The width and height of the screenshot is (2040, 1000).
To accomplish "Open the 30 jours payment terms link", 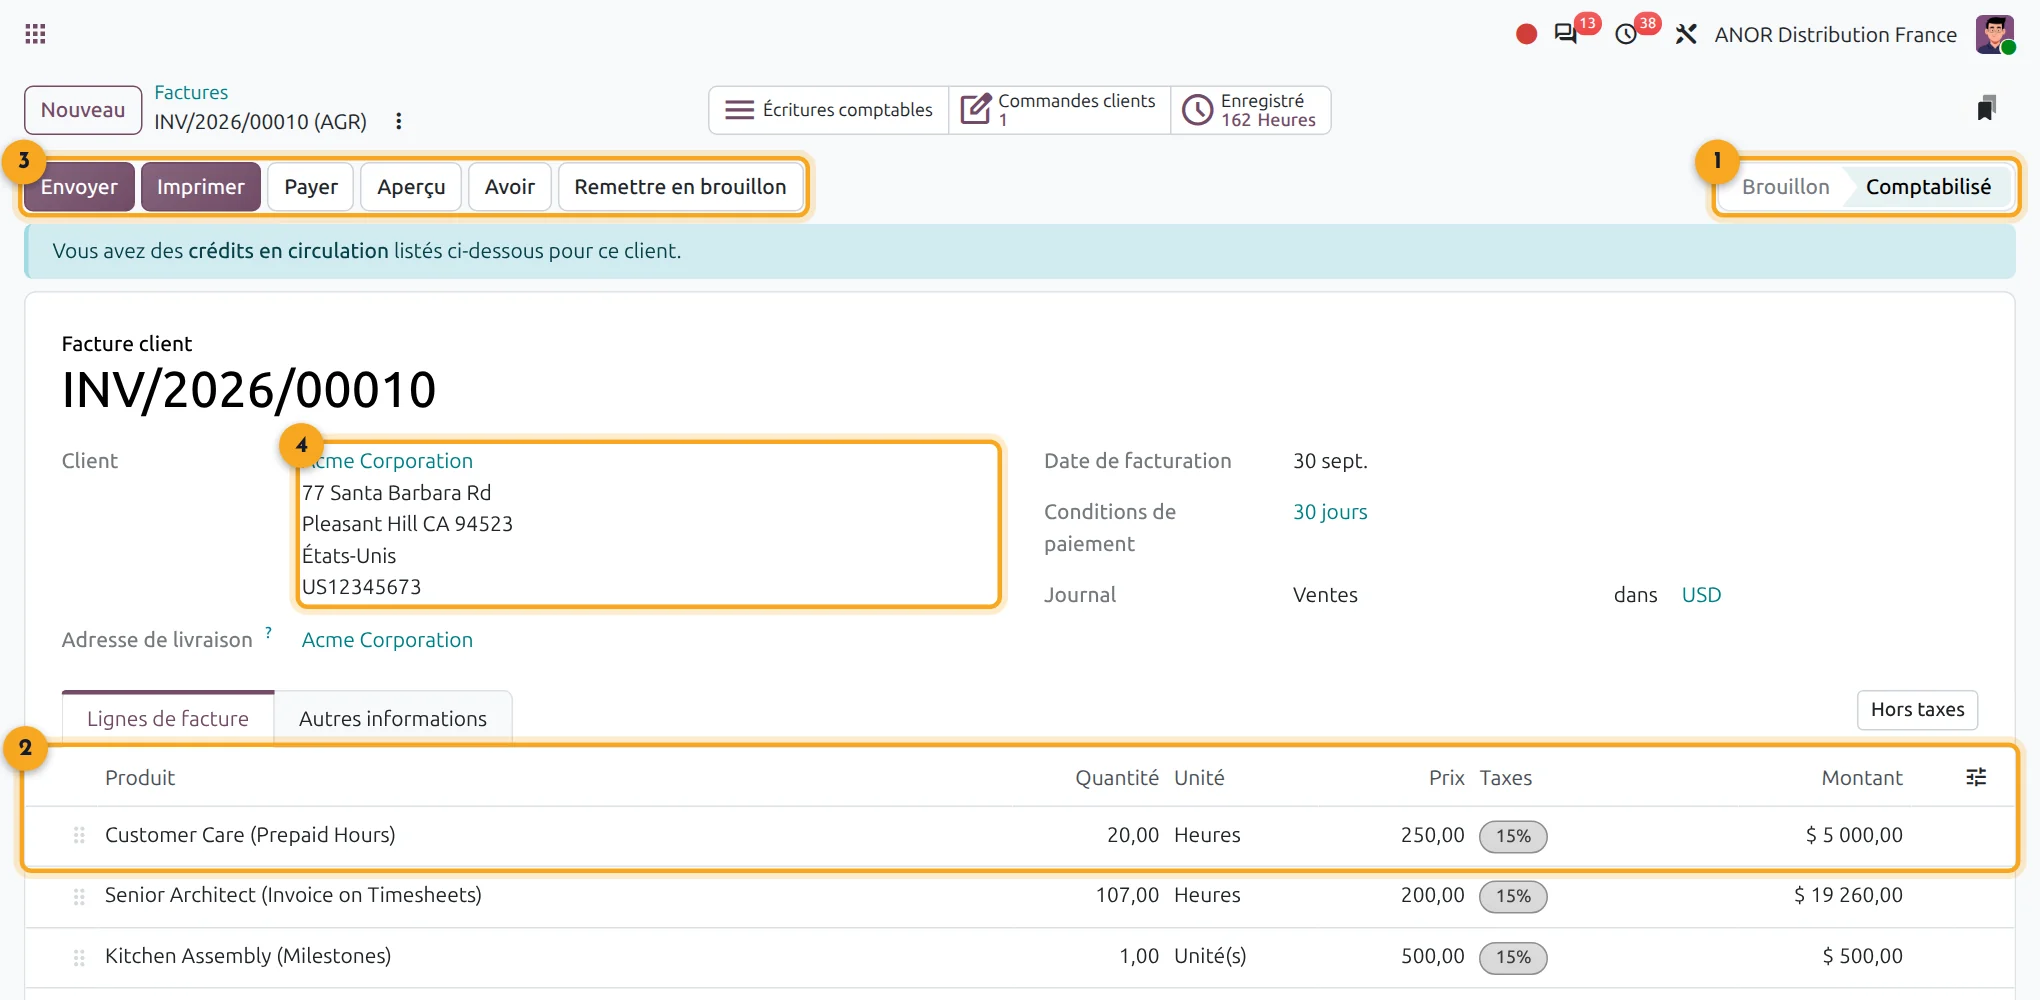I will pyautogui.click(x=1330, y=512).
